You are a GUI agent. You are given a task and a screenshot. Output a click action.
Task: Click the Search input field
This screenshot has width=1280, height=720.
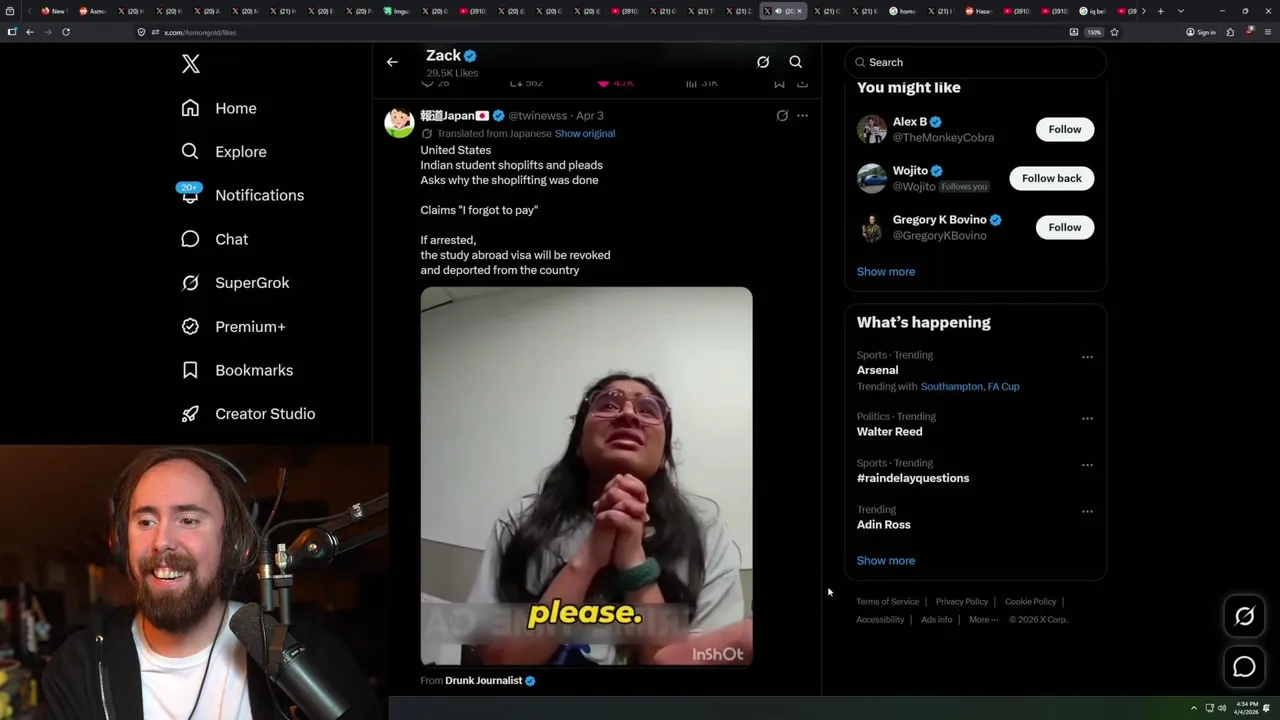[x=975, y=62]
